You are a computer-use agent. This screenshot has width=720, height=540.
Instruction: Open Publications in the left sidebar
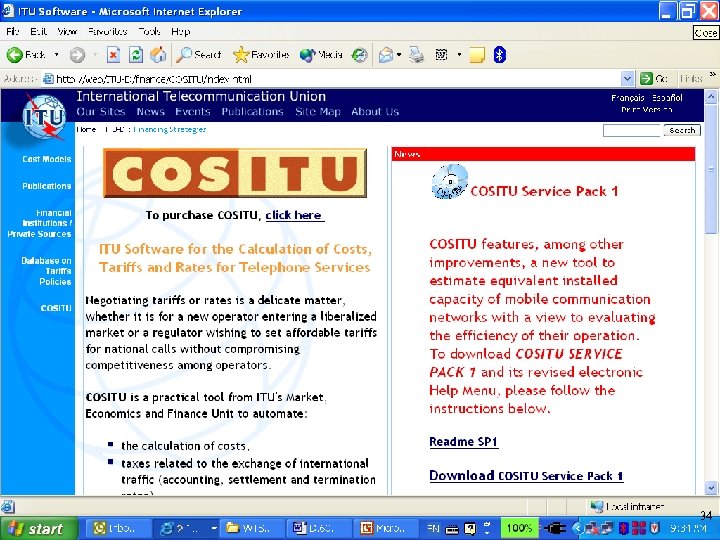[46, 186]
